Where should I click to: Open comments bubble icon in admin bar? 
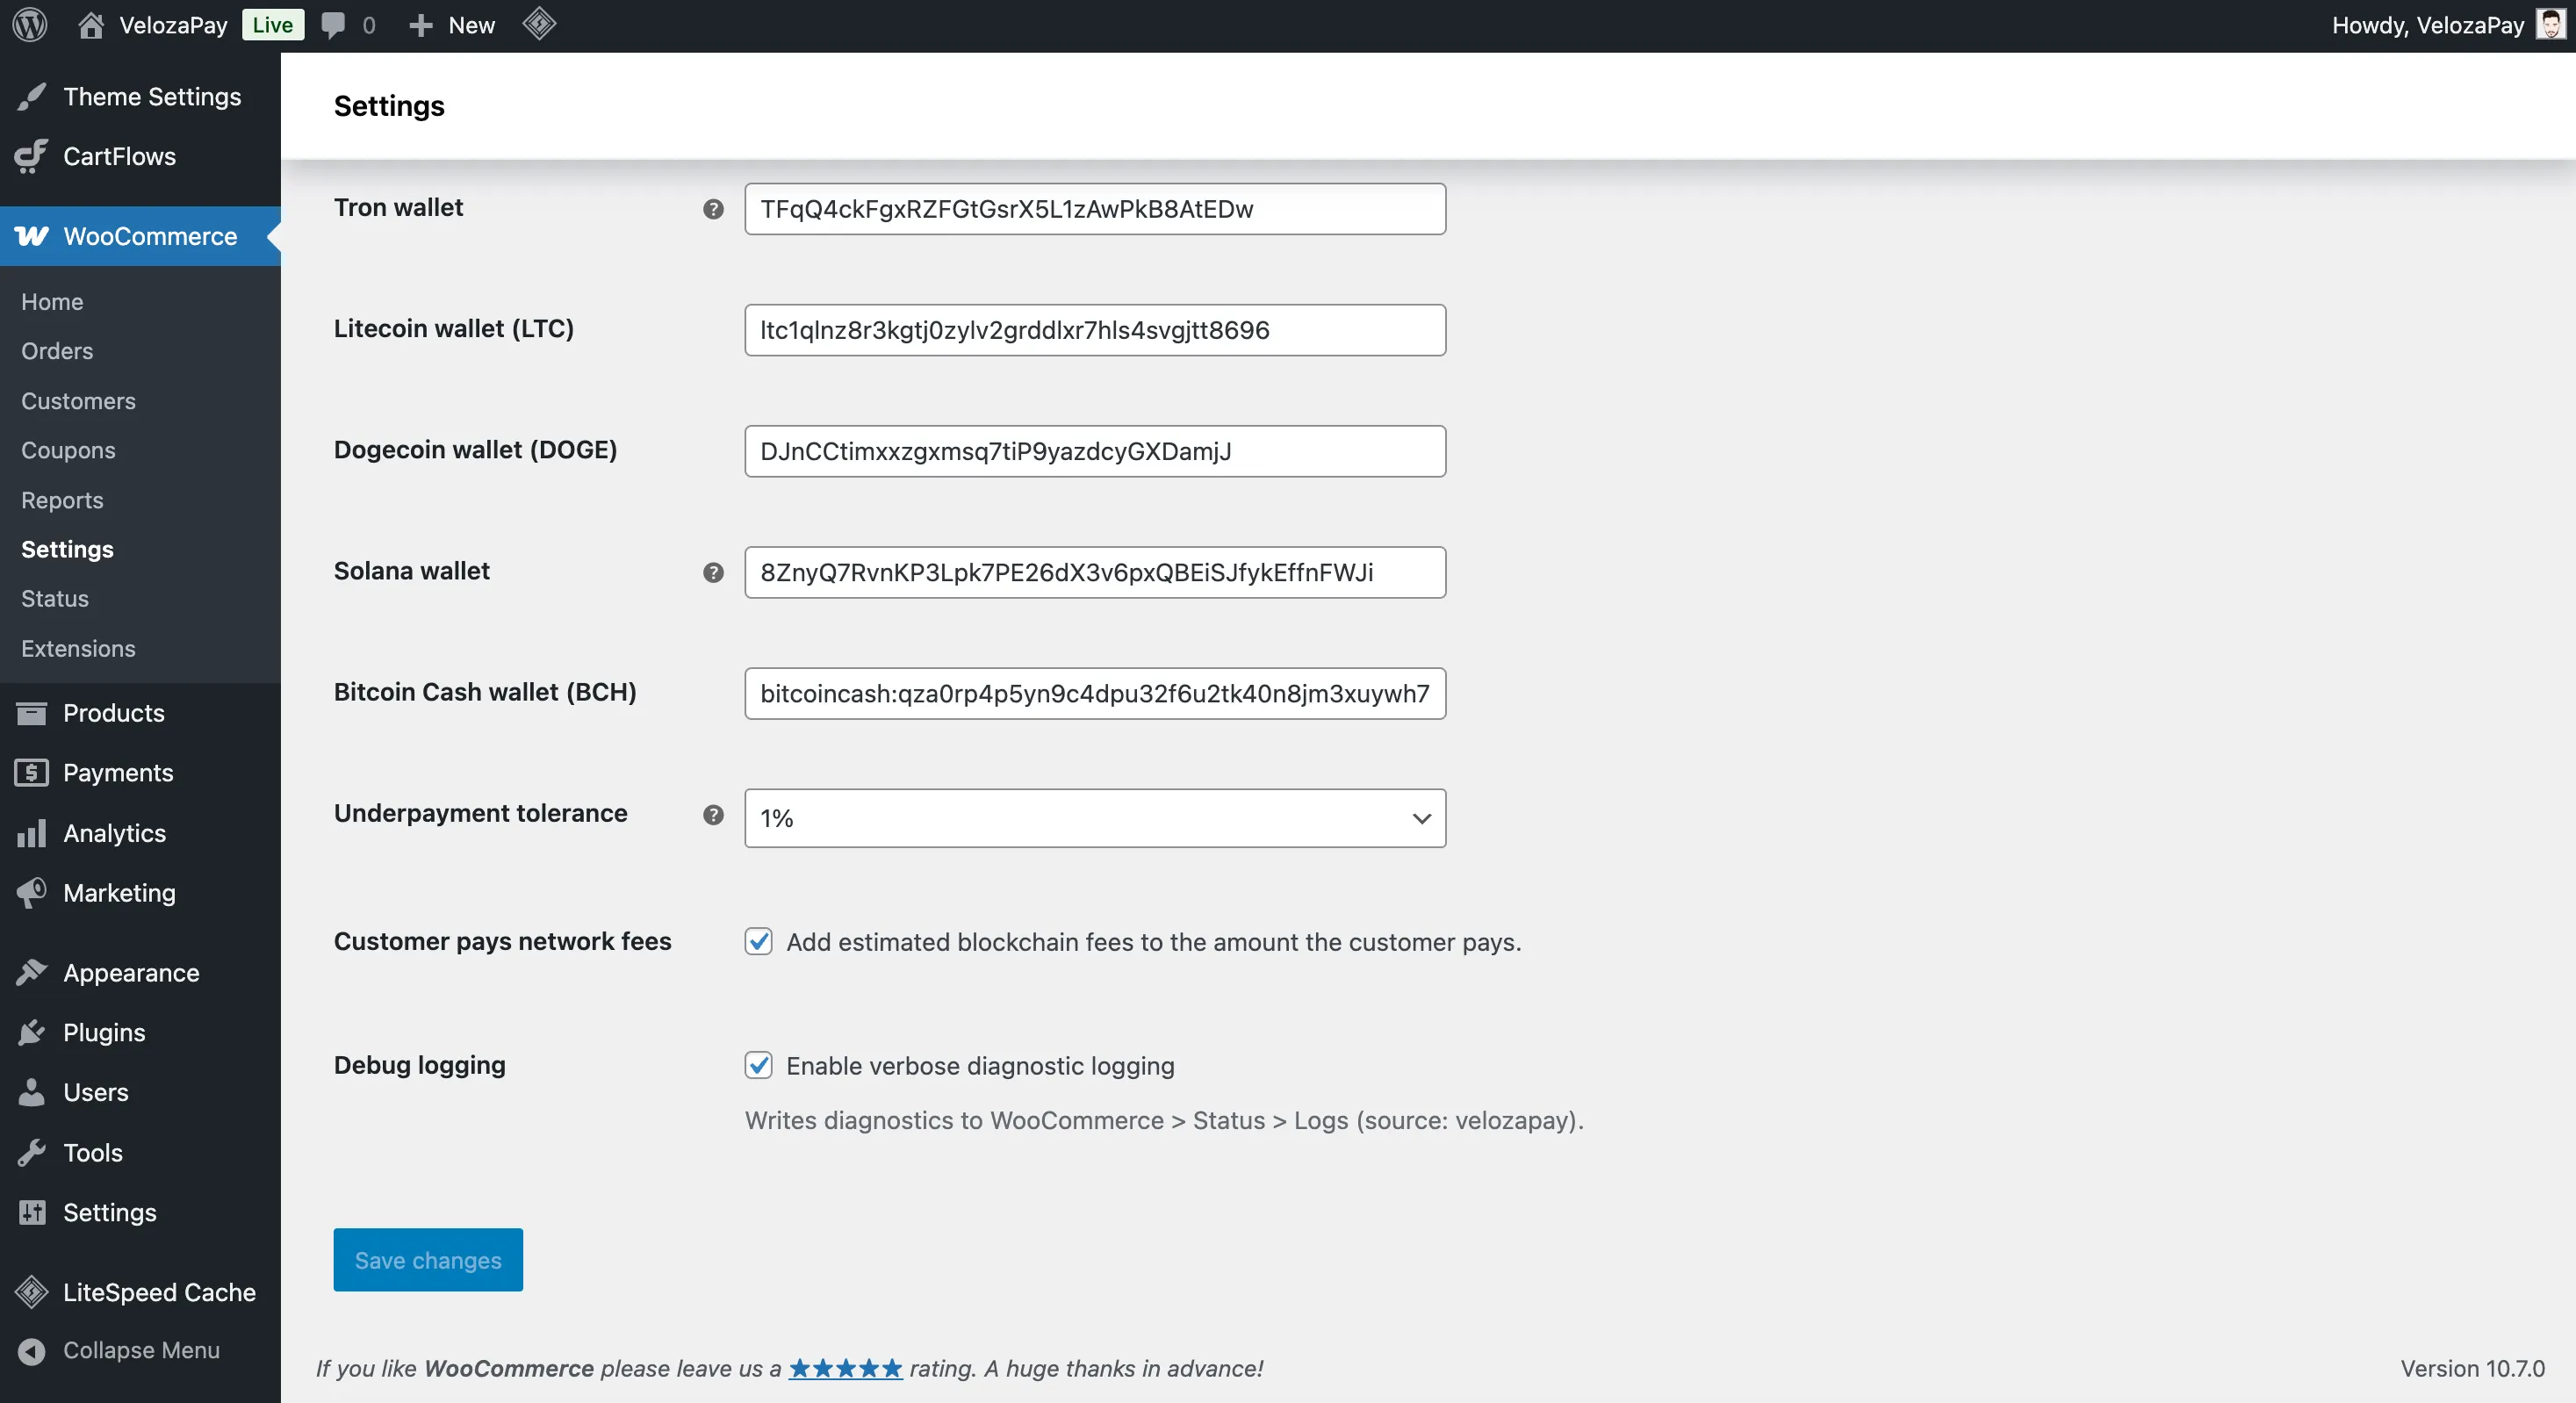pos(333,25)
